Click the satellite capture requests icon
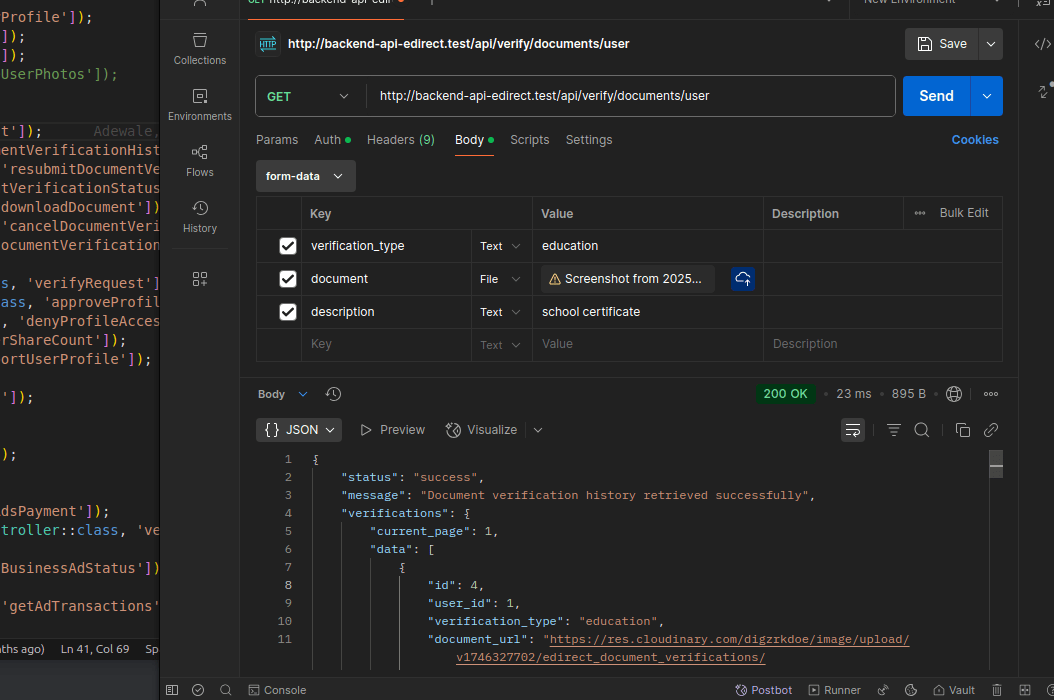Screen dimensions: 1054x700 pyautogui.click(x=883, y=690)
